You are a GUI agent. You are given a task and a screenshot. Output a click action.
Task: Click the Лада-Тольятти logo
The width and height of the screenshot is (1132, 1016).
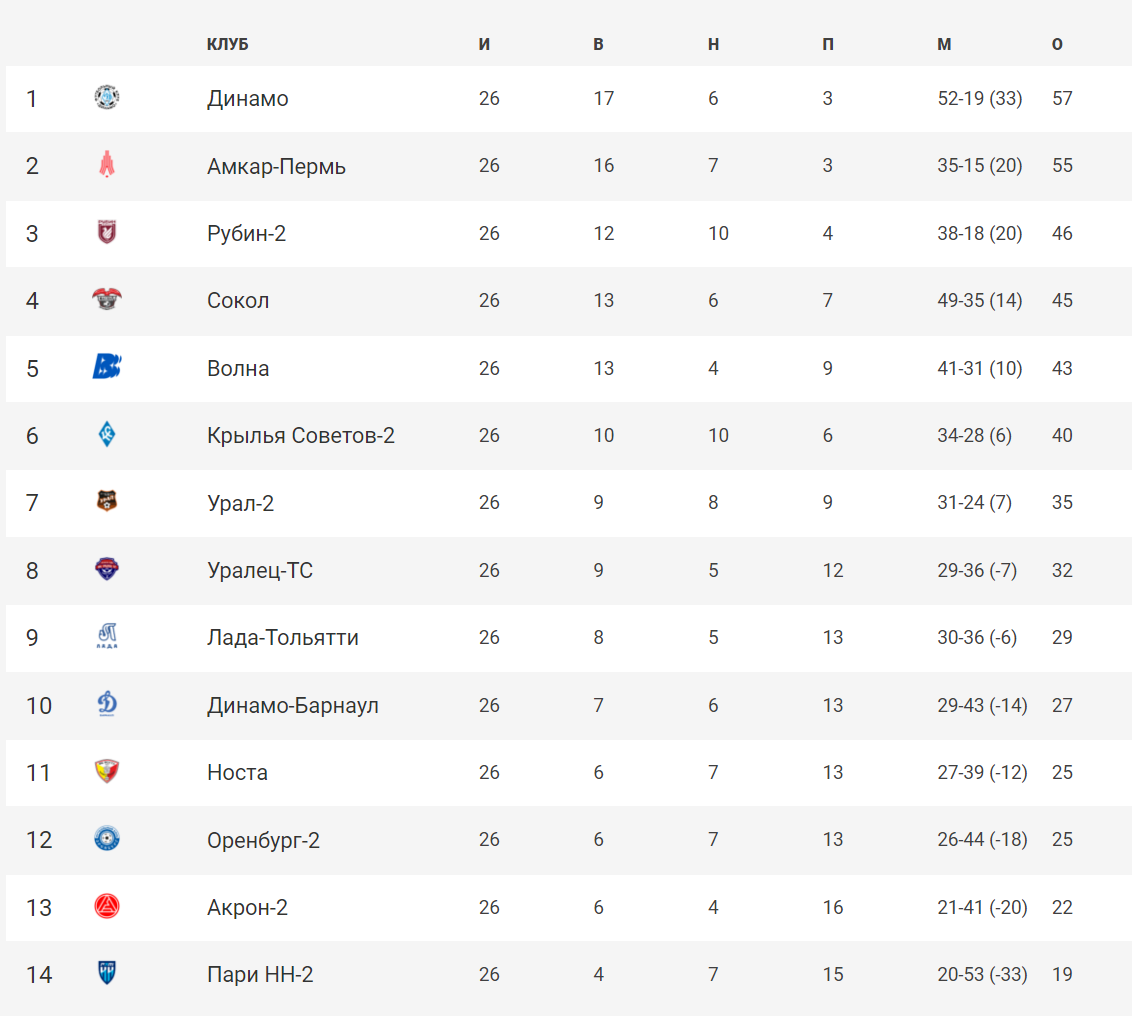[x=107, y=637]
